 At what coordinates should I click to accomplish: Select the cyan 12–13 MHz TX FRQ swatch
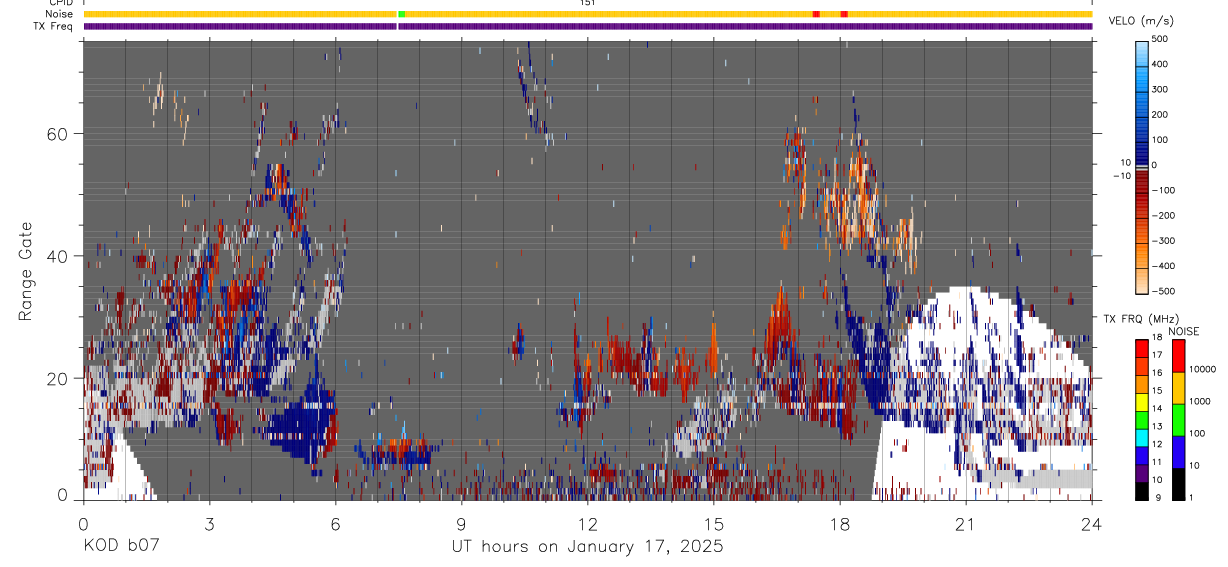(x=1141, y=437)
